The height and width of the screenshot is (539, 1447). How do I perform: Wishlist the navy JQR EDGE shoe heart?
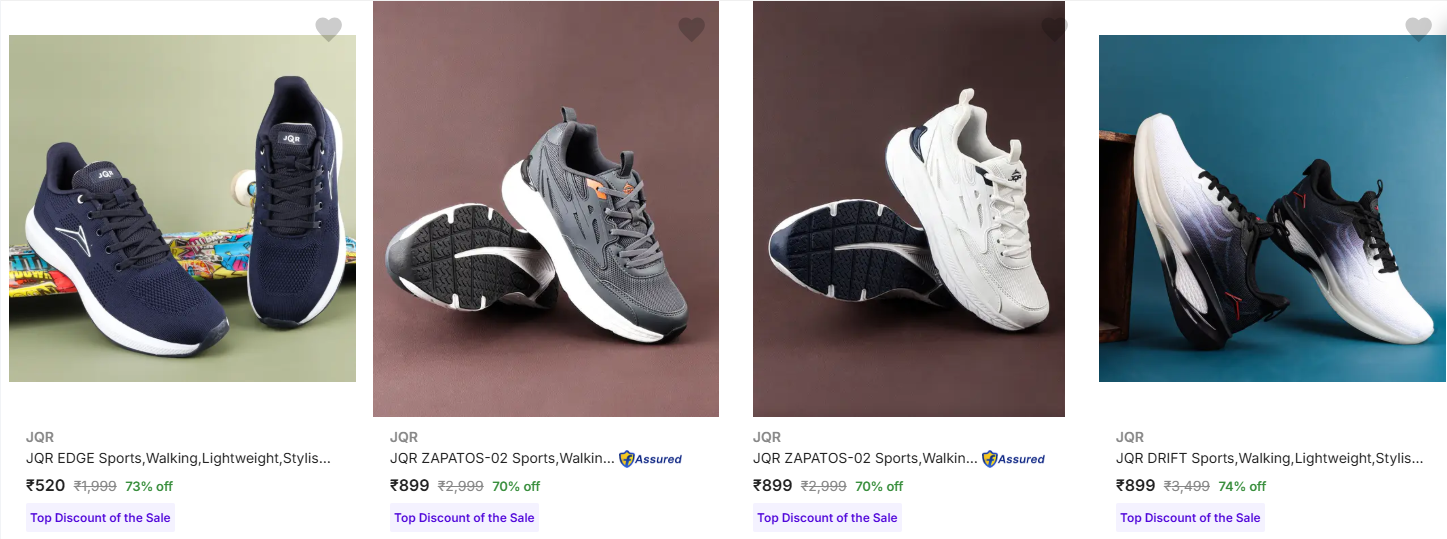pyautogui.click(x=329, y=29)
